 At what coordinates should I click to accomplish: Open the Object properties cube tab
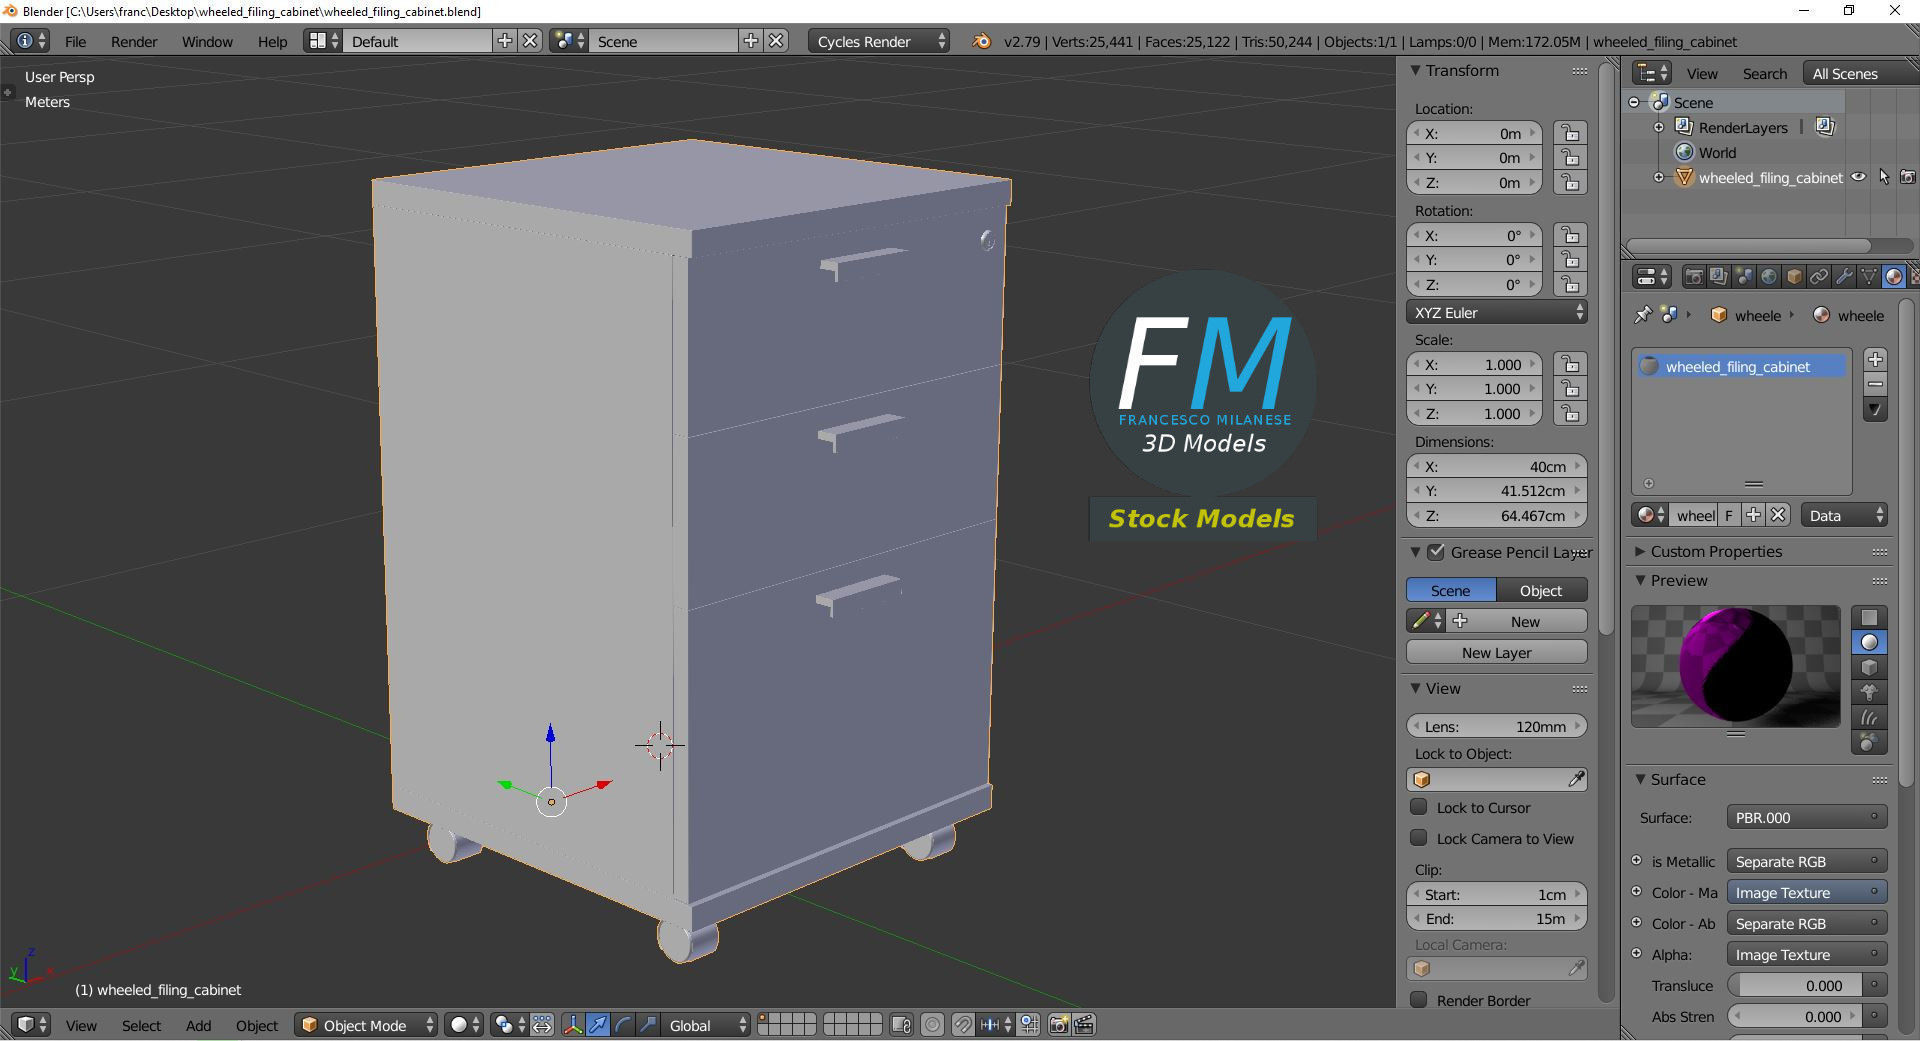1794,277
